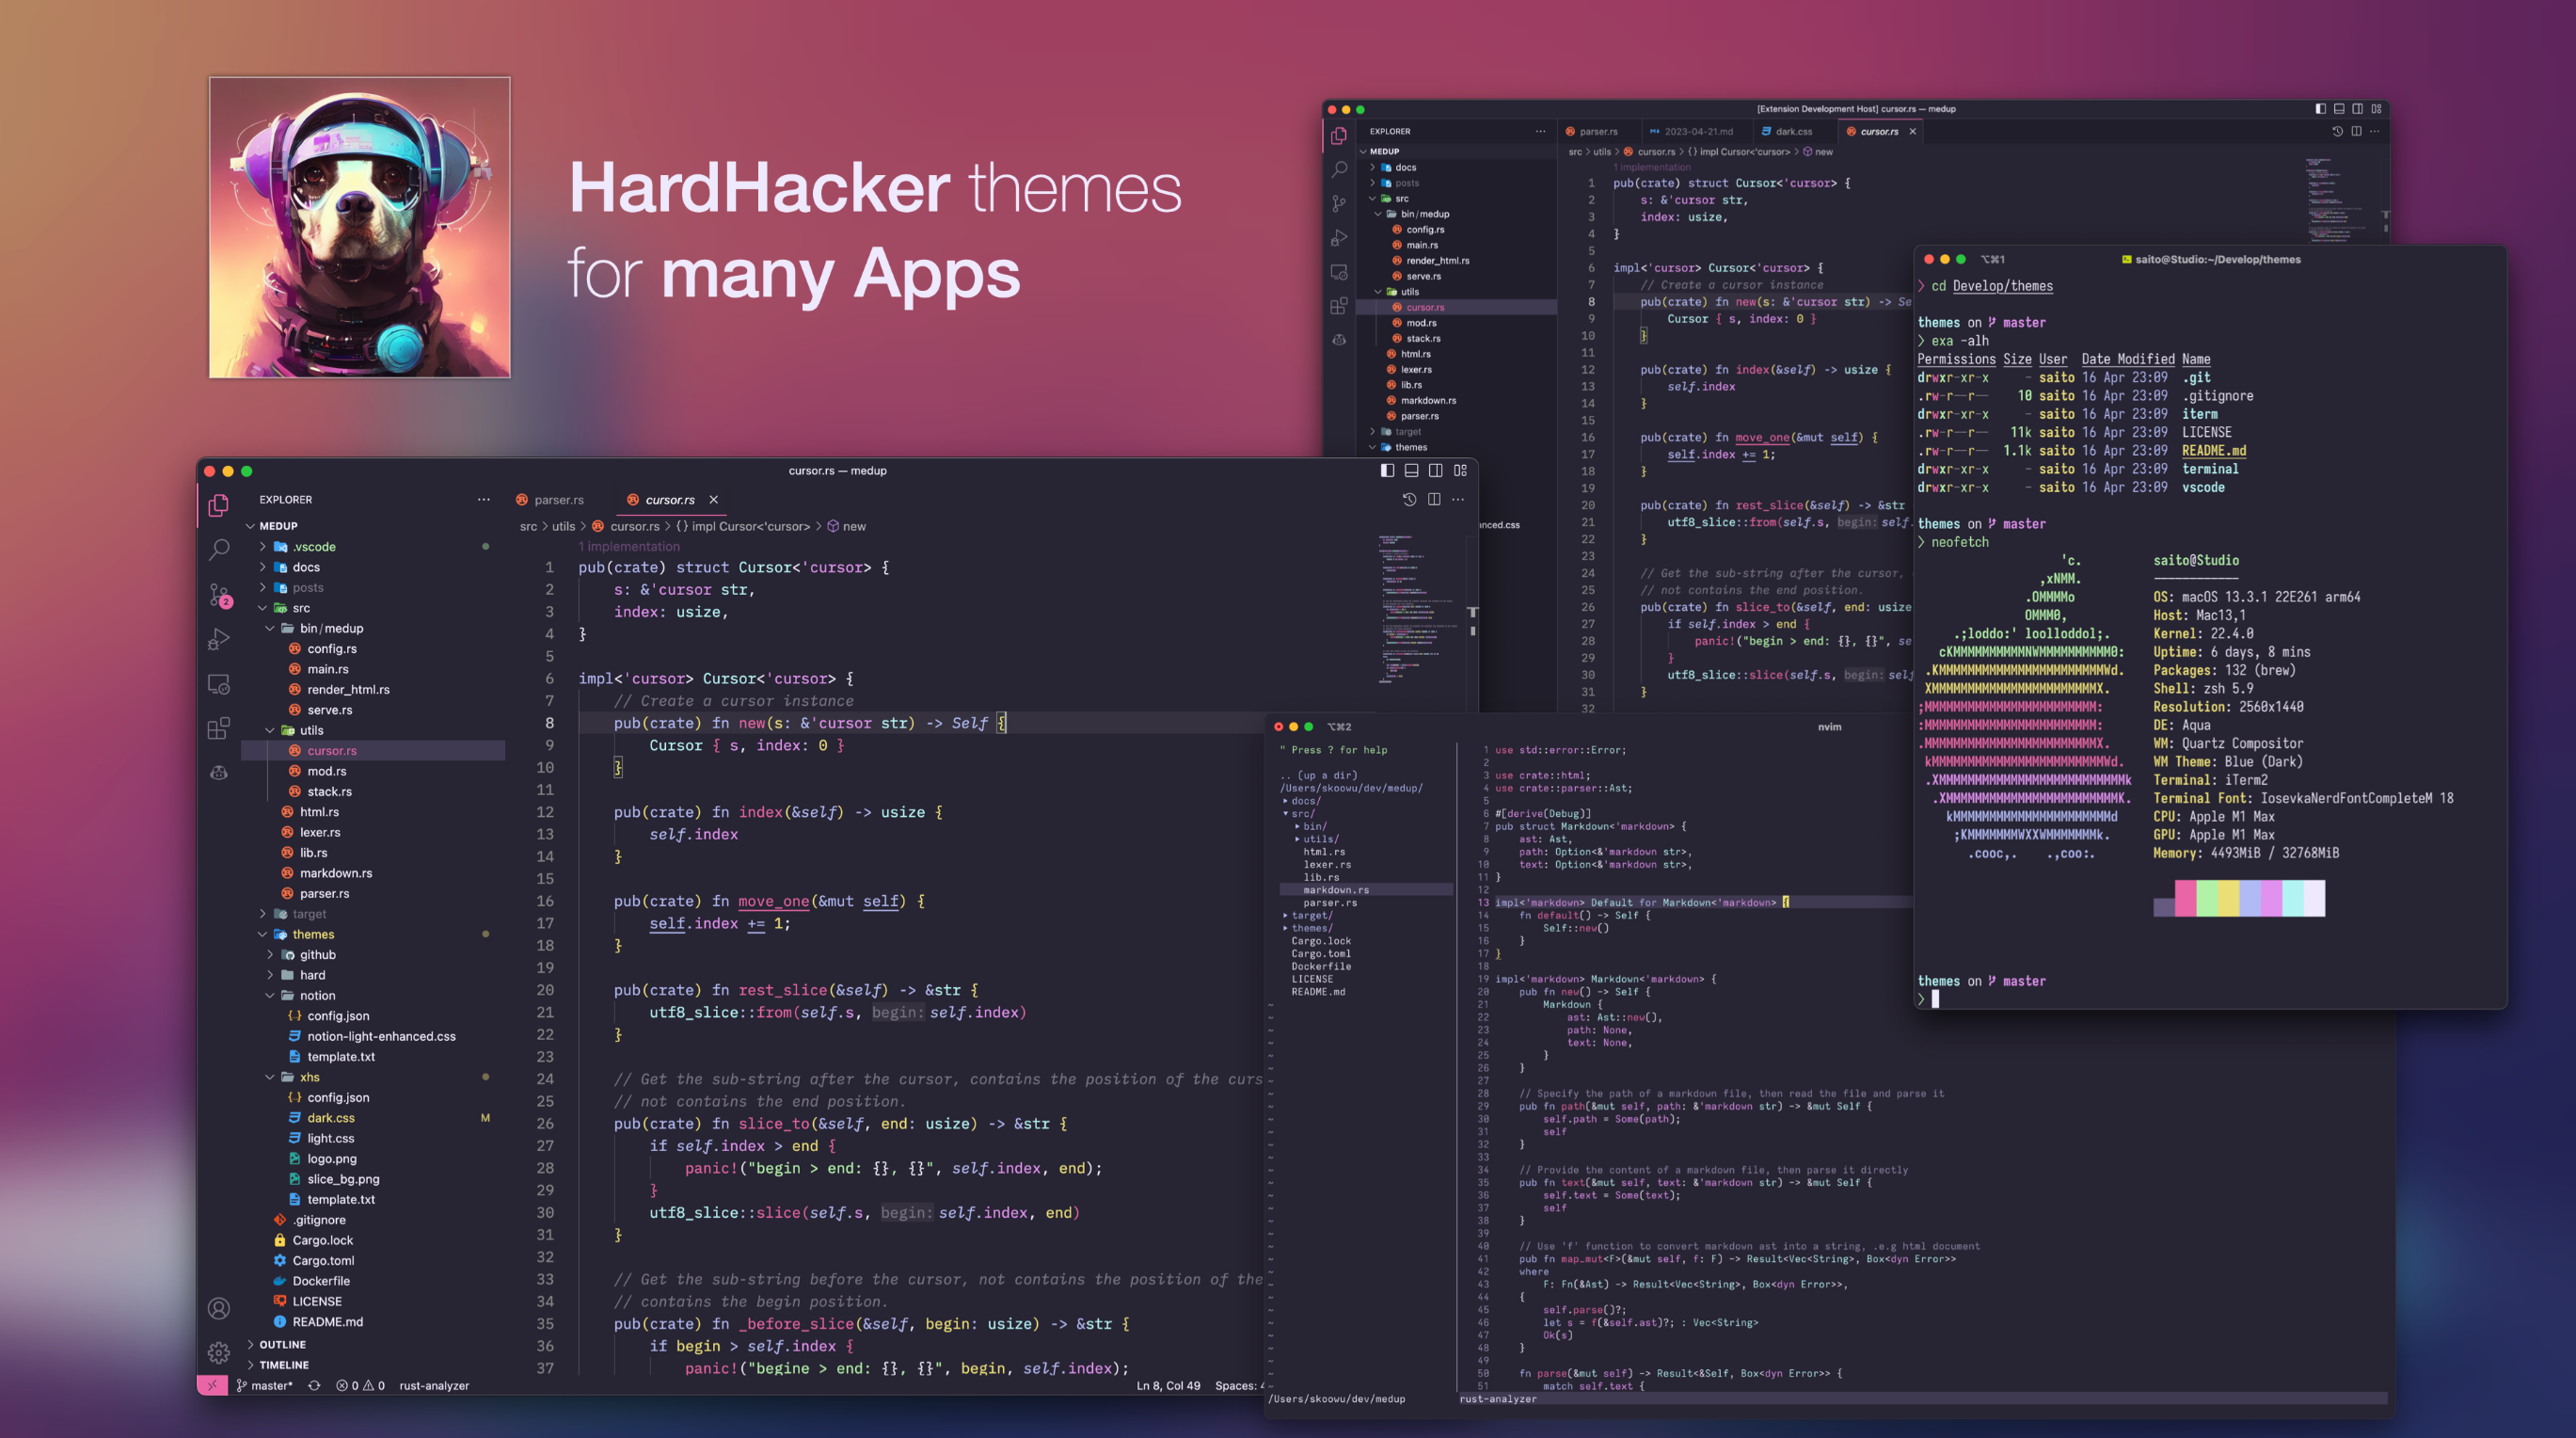
Task: Switch to parser.rs tab in front window
Action: point(551,499)
